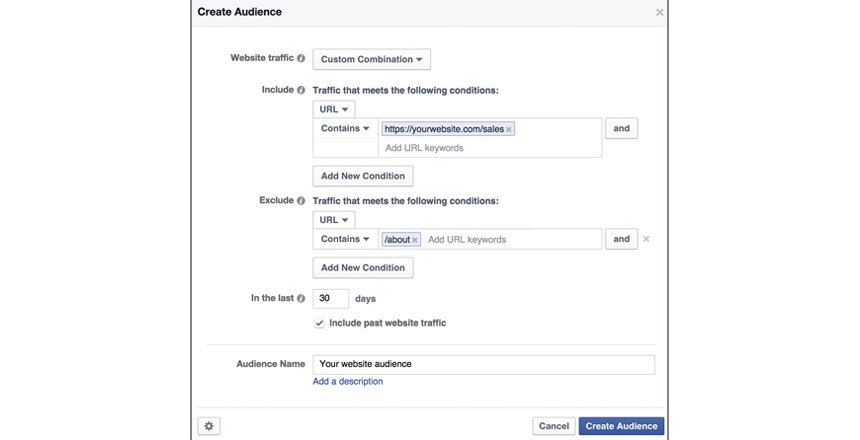Click info icon beside Exclude label
The width and height of the screenshot is (860, 440).
(x=301, y=200)
